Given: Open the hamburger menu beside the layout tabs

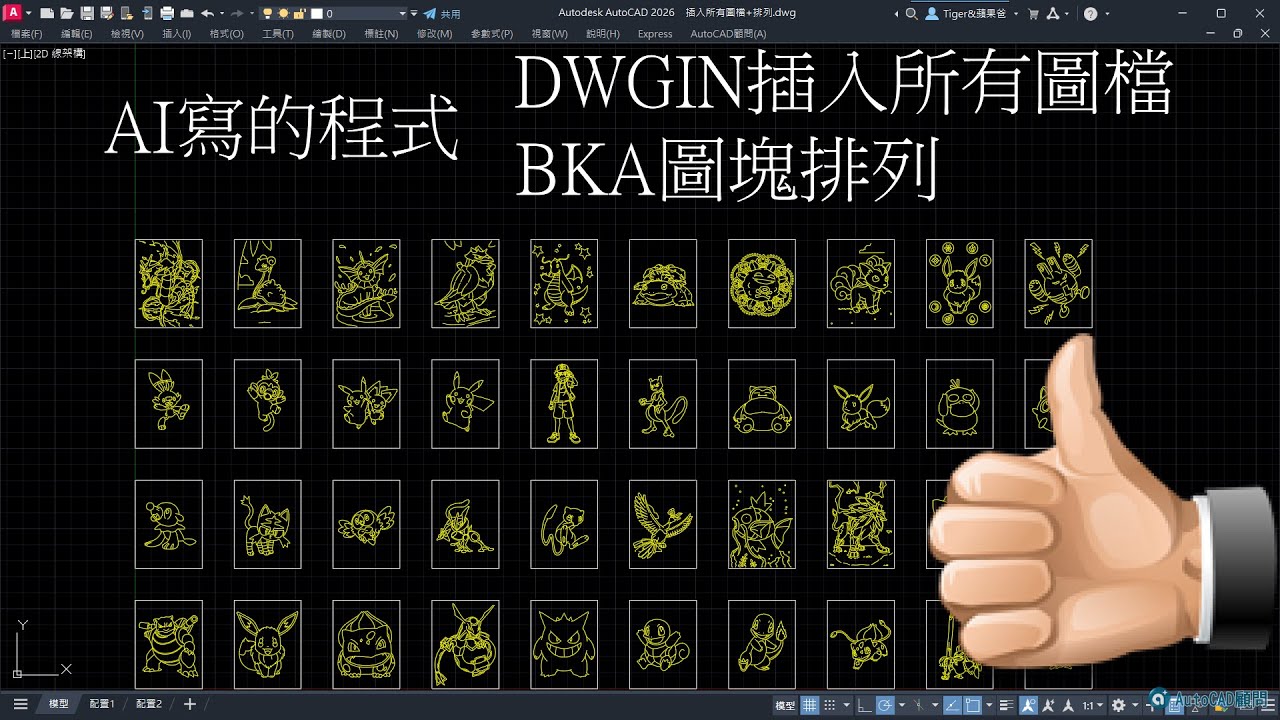Looking at the screenshot, I should (x=20, y=704).
